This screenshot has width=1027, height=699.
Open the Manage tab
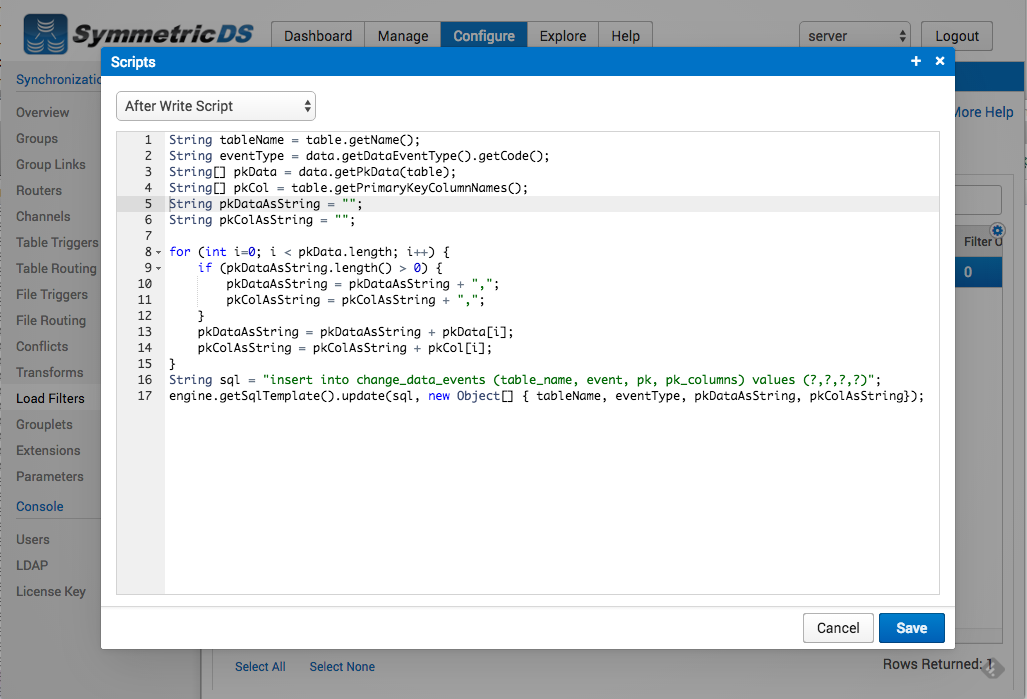click(403, 35)
